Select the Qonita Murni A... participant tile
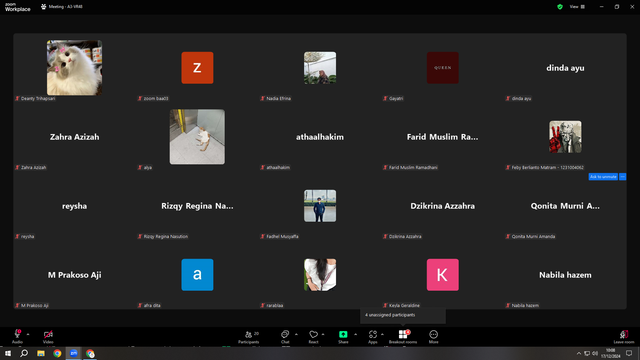The image size is (640, 360). 565,206
